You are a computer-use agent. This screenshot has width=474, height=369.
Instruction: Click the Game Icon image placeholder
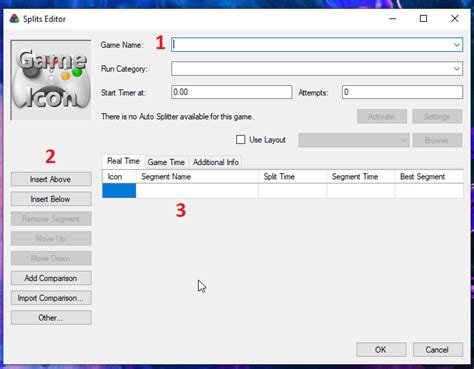click(51, 80)
